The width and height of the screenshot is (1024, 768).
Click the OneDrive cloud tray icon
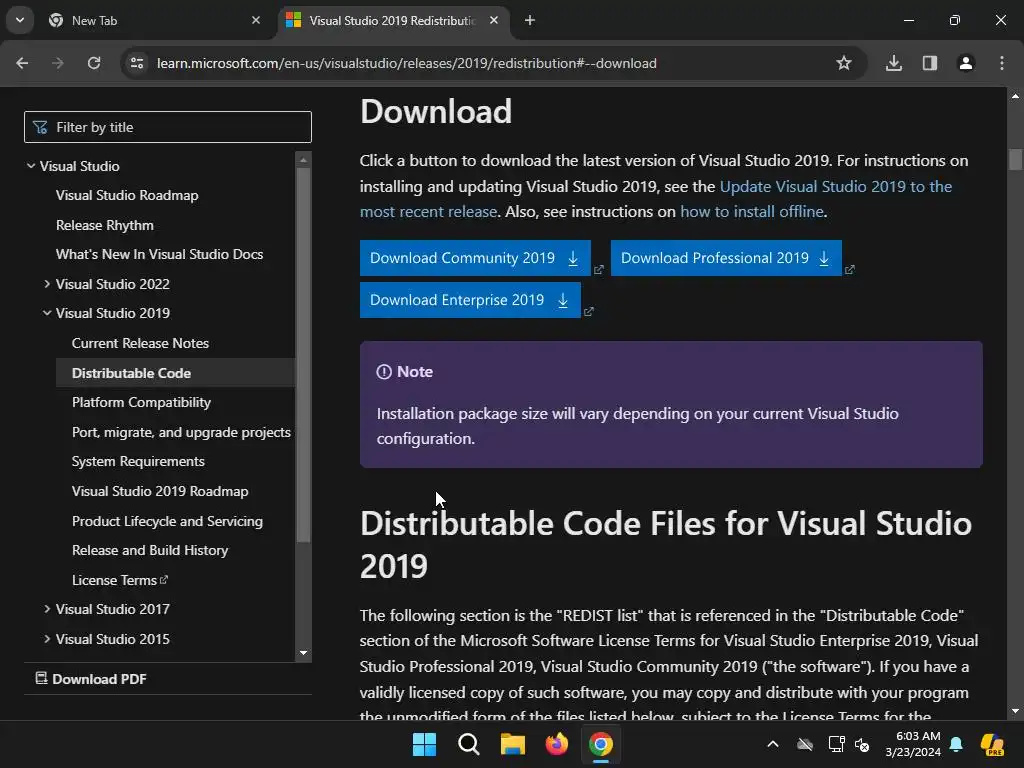pyautogui.click(x=805, y=744)
